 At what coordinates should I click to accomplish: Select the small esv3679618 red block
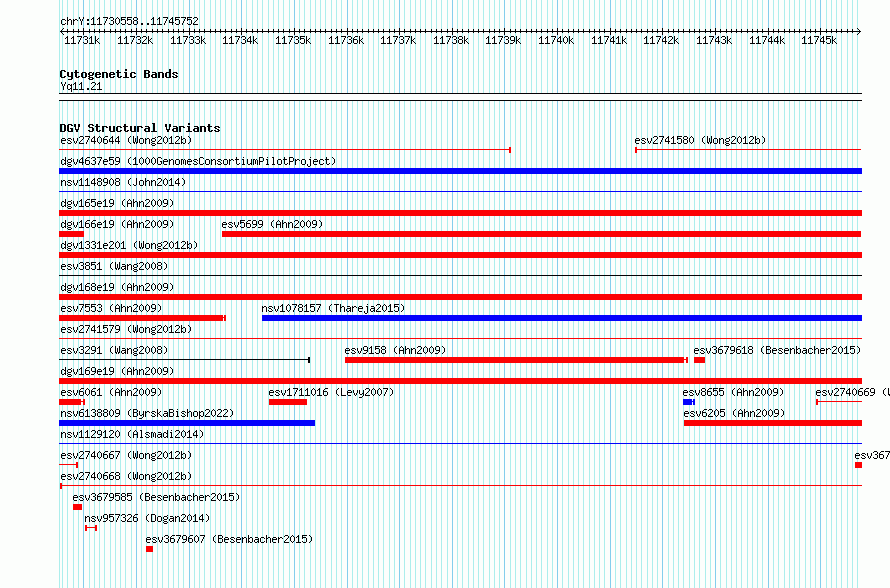coord(699,360)
